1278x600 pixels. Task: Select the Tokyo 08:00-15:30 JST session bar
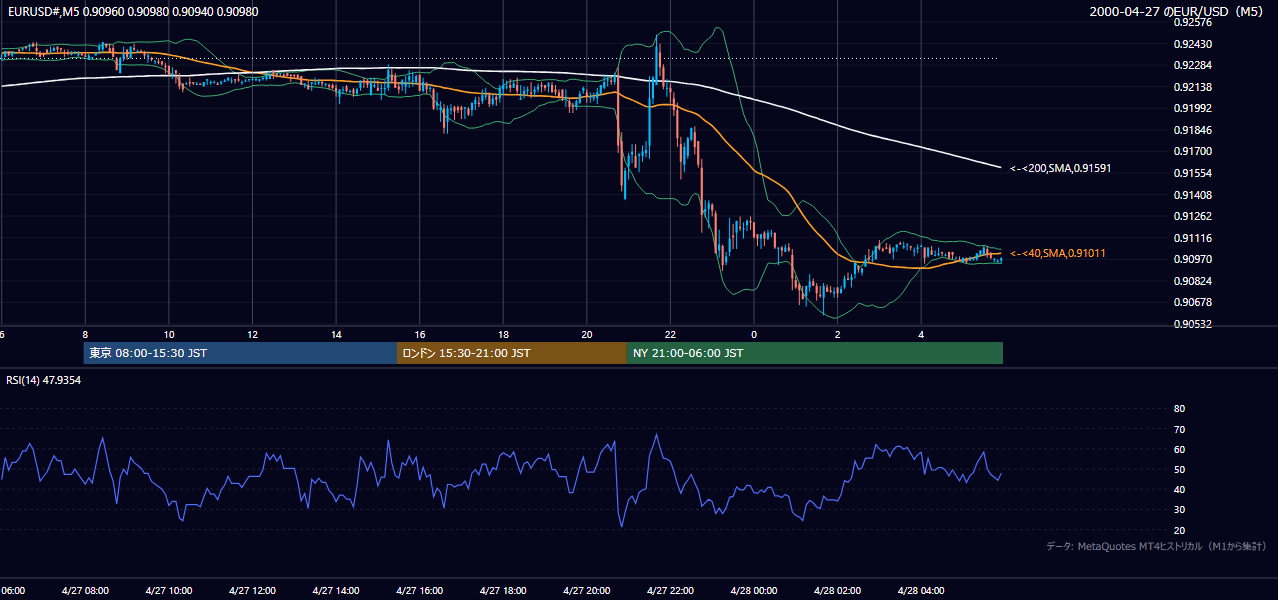click(x=240, y=353)
